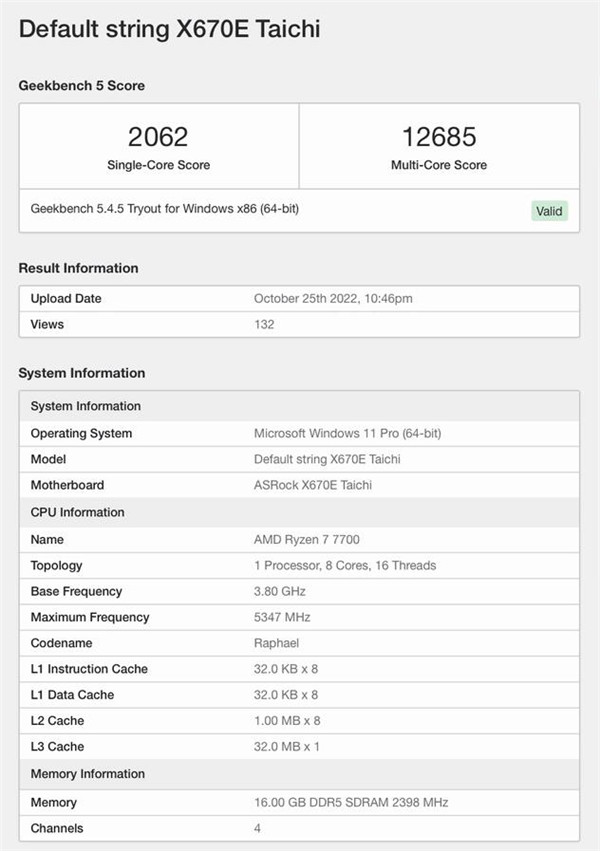This screenshot has width=600, height=851.
Task: Select the multi-core score 12685
Action: click(438, 137)
